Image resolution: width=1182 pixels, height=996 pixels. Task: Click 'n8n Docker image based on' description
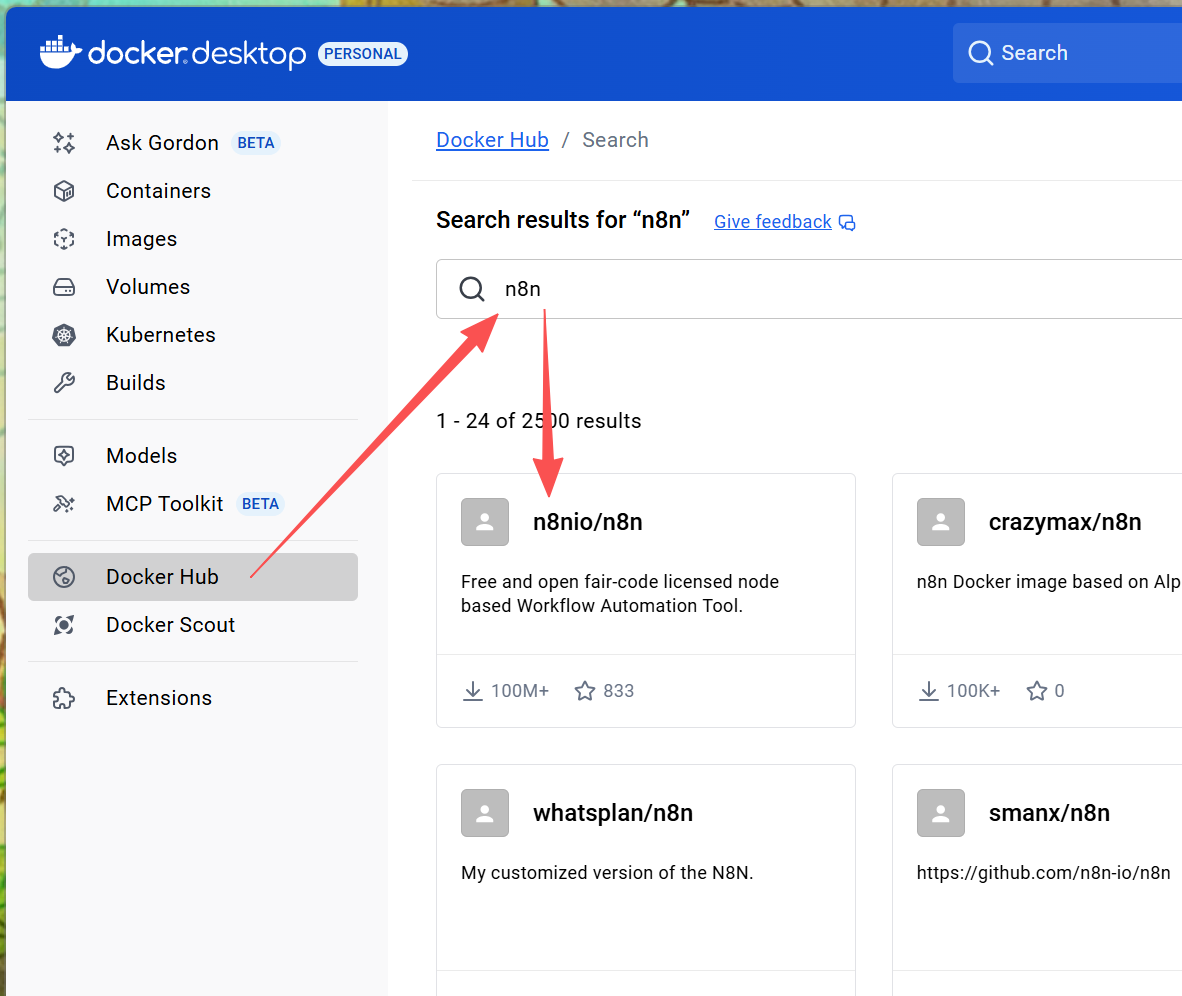click(1049, 581)
